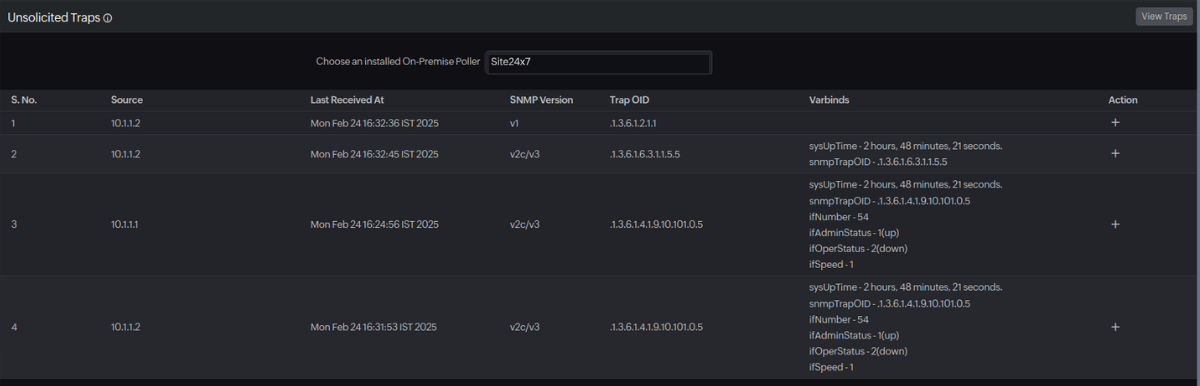Screen dimensions: 1200x386
Task: Click the Trap OID column header
Action: [629, 100]
